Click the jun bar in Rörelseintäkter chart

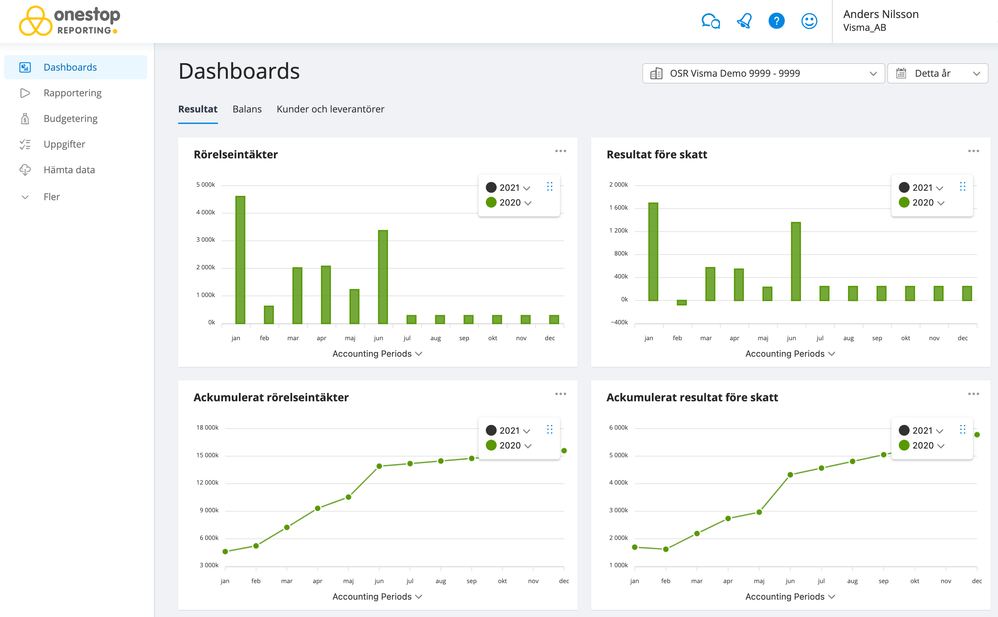pyautogui.click(x=383, y=277)
